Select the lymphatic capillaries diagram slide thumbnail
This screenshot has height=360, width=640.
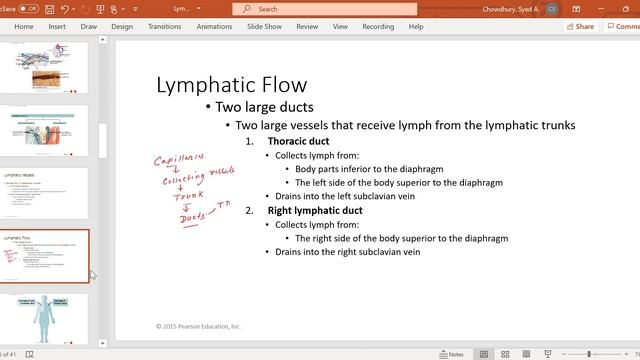[x=44, y=67]
